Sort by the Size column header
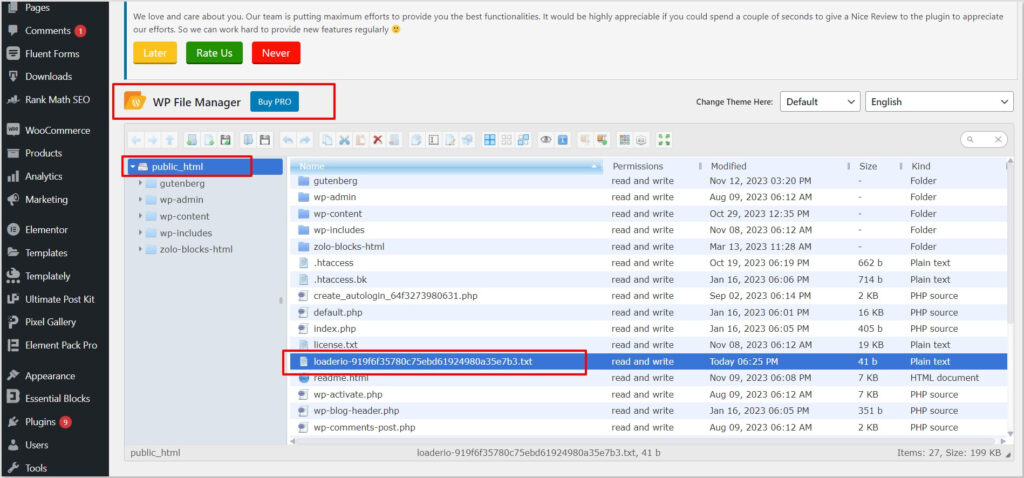Image resolution: width=1024 pixels, height=478 pixels. (x=878, y=166)
